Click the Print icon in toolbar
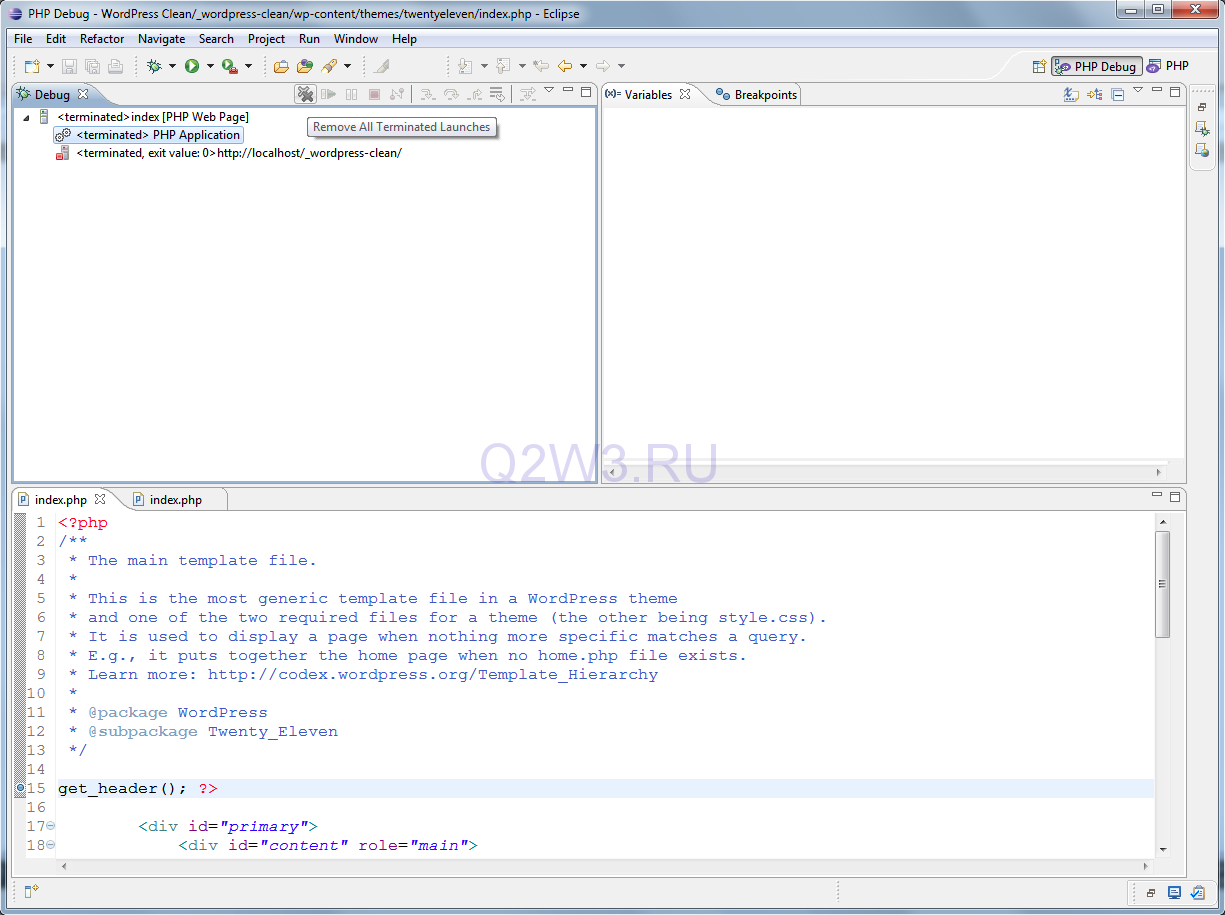Viewport: 1225px width, 915px height. pos(115,66)
